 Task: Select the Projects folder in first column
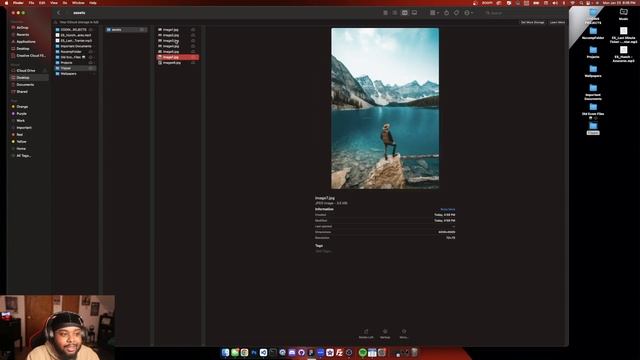point(76,62)
